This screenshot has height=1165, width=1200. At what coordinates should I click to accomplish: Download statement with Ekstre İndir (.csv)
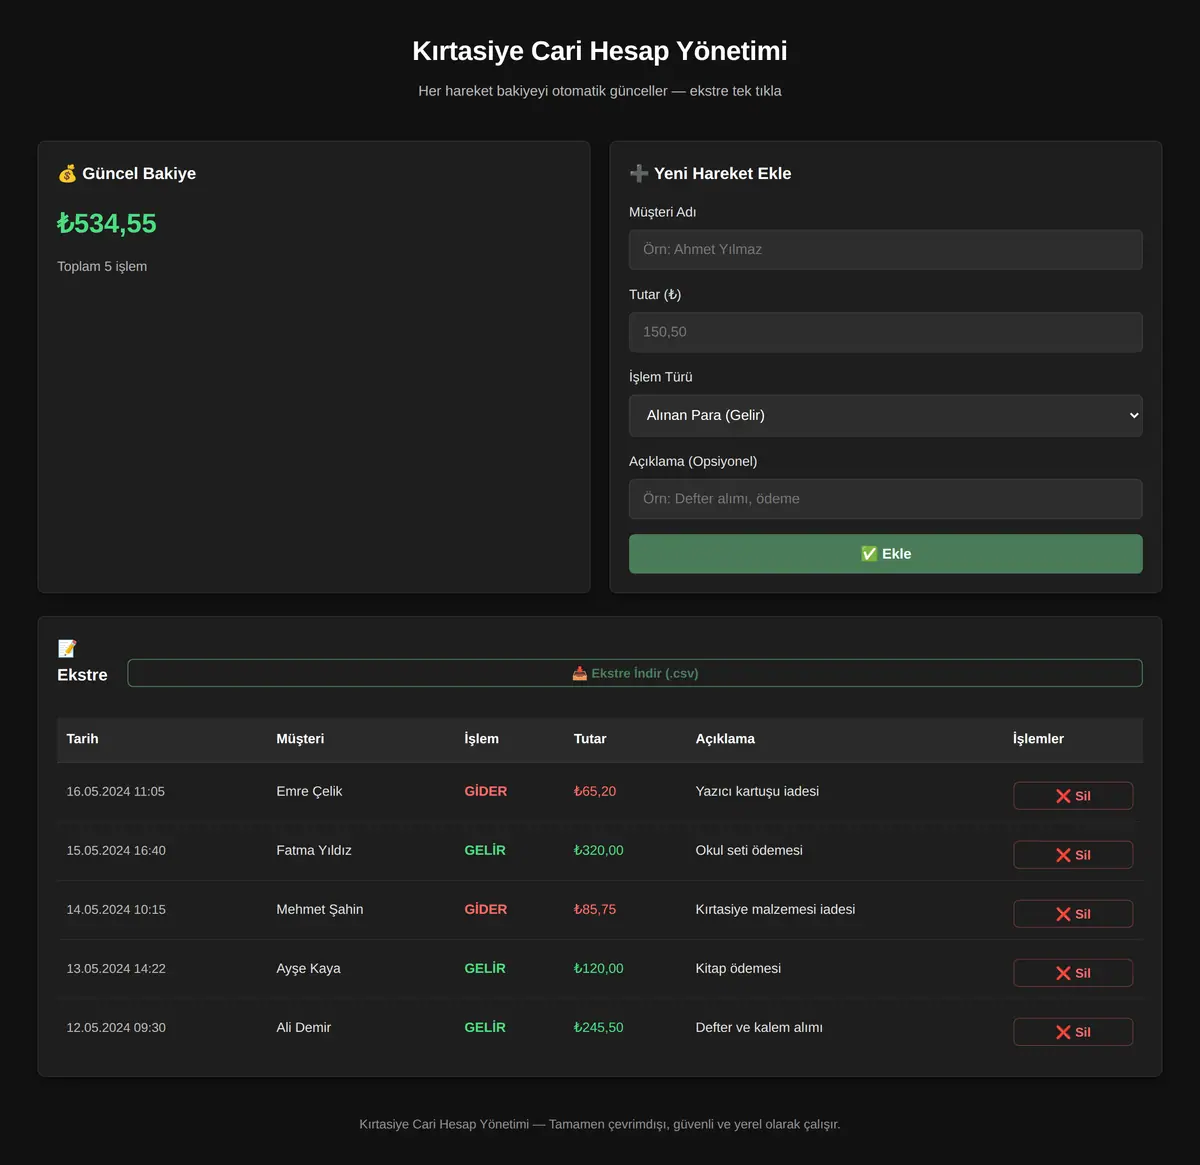635,673
